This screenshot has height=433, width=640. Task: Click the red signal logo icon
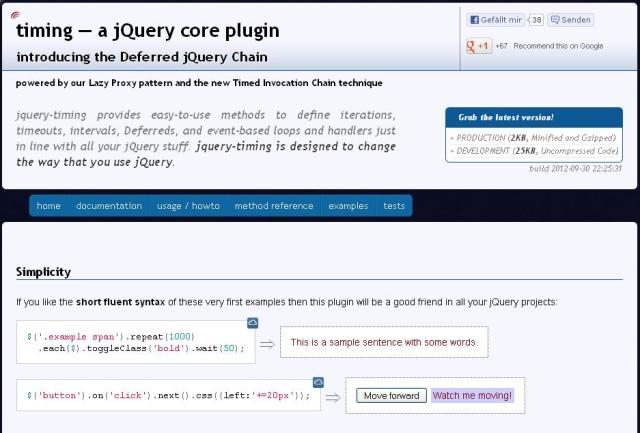click(x=15, y=16)
